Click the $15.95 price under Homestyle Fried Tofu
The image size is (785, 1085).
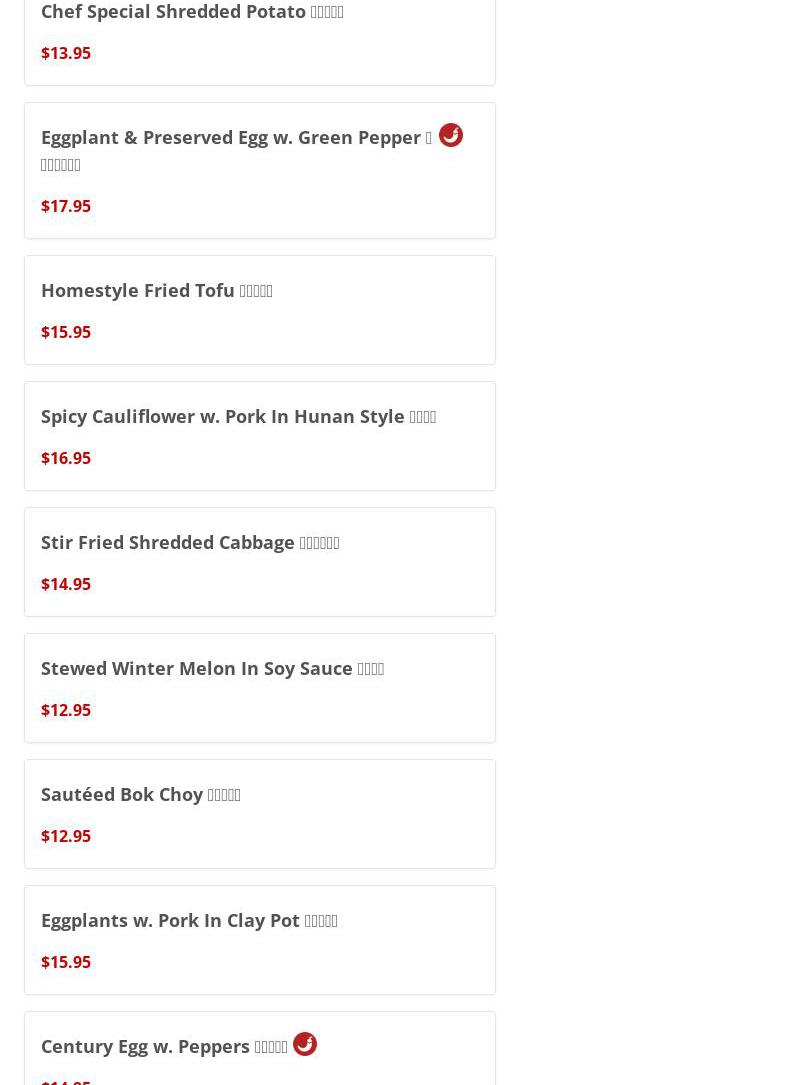pyautogui.click(x=66, y=332)
